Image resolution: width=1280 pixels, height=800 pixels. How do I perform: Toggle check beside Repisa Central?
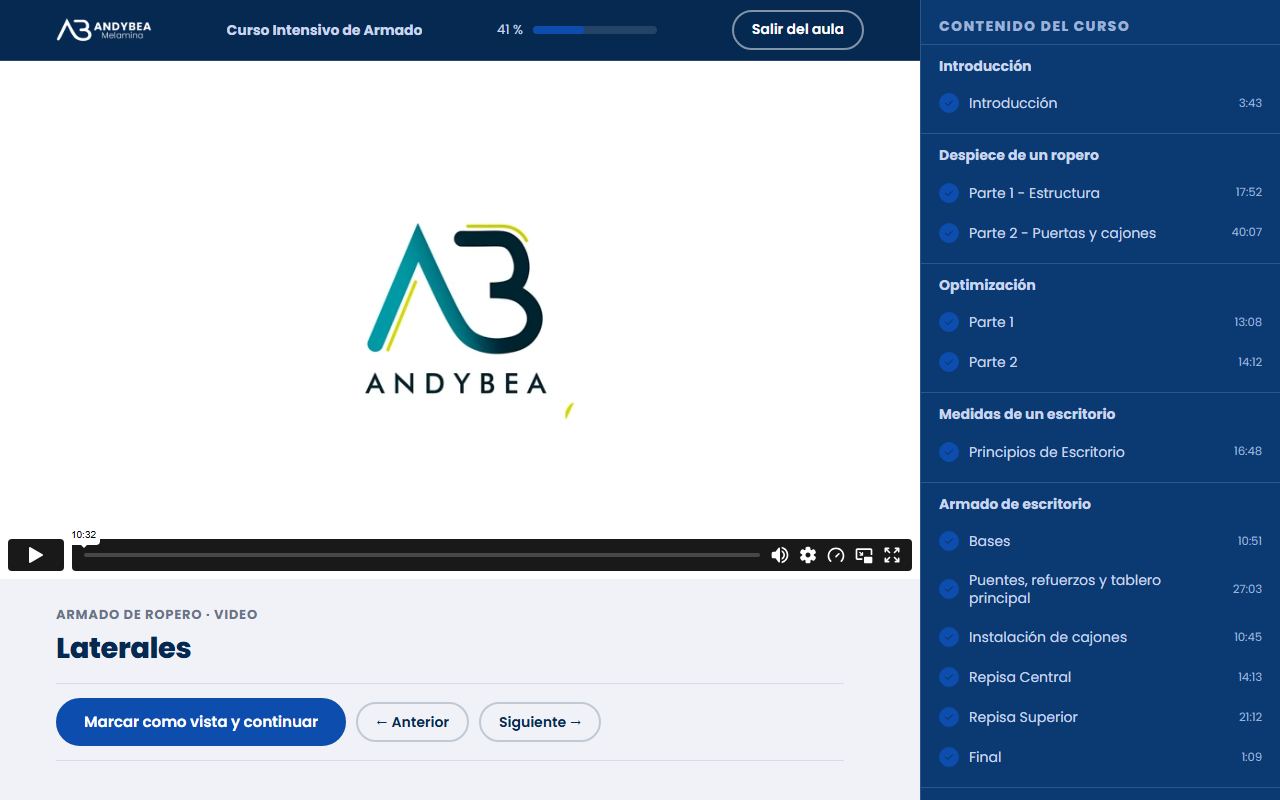[x=949, y=677]
